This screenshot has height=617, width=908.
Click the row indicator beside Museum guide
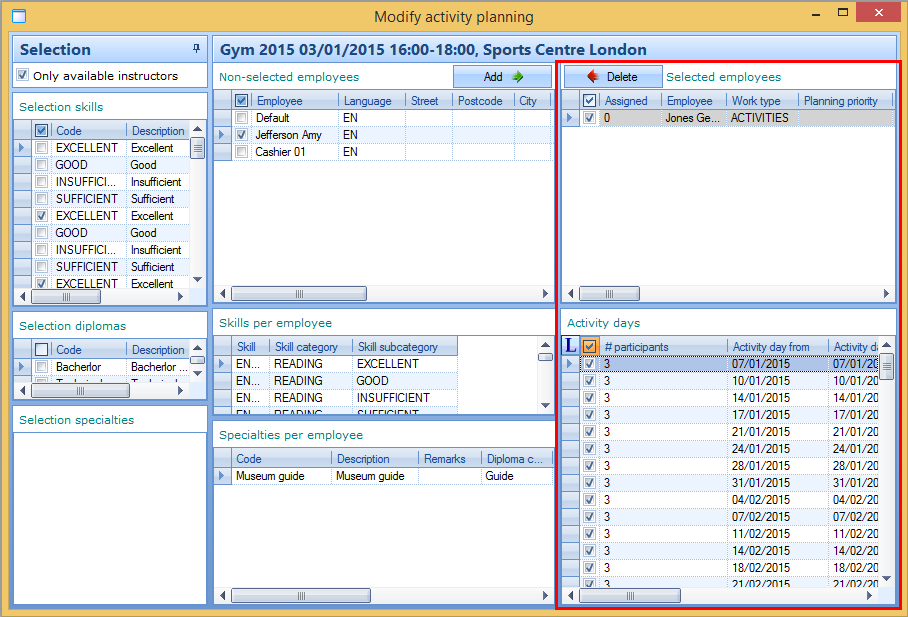tap(222, 476)
